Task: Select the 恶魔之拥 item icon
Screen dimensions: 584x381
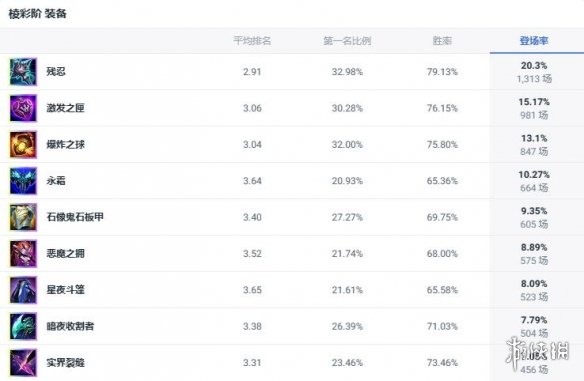Action: (23, 254)
